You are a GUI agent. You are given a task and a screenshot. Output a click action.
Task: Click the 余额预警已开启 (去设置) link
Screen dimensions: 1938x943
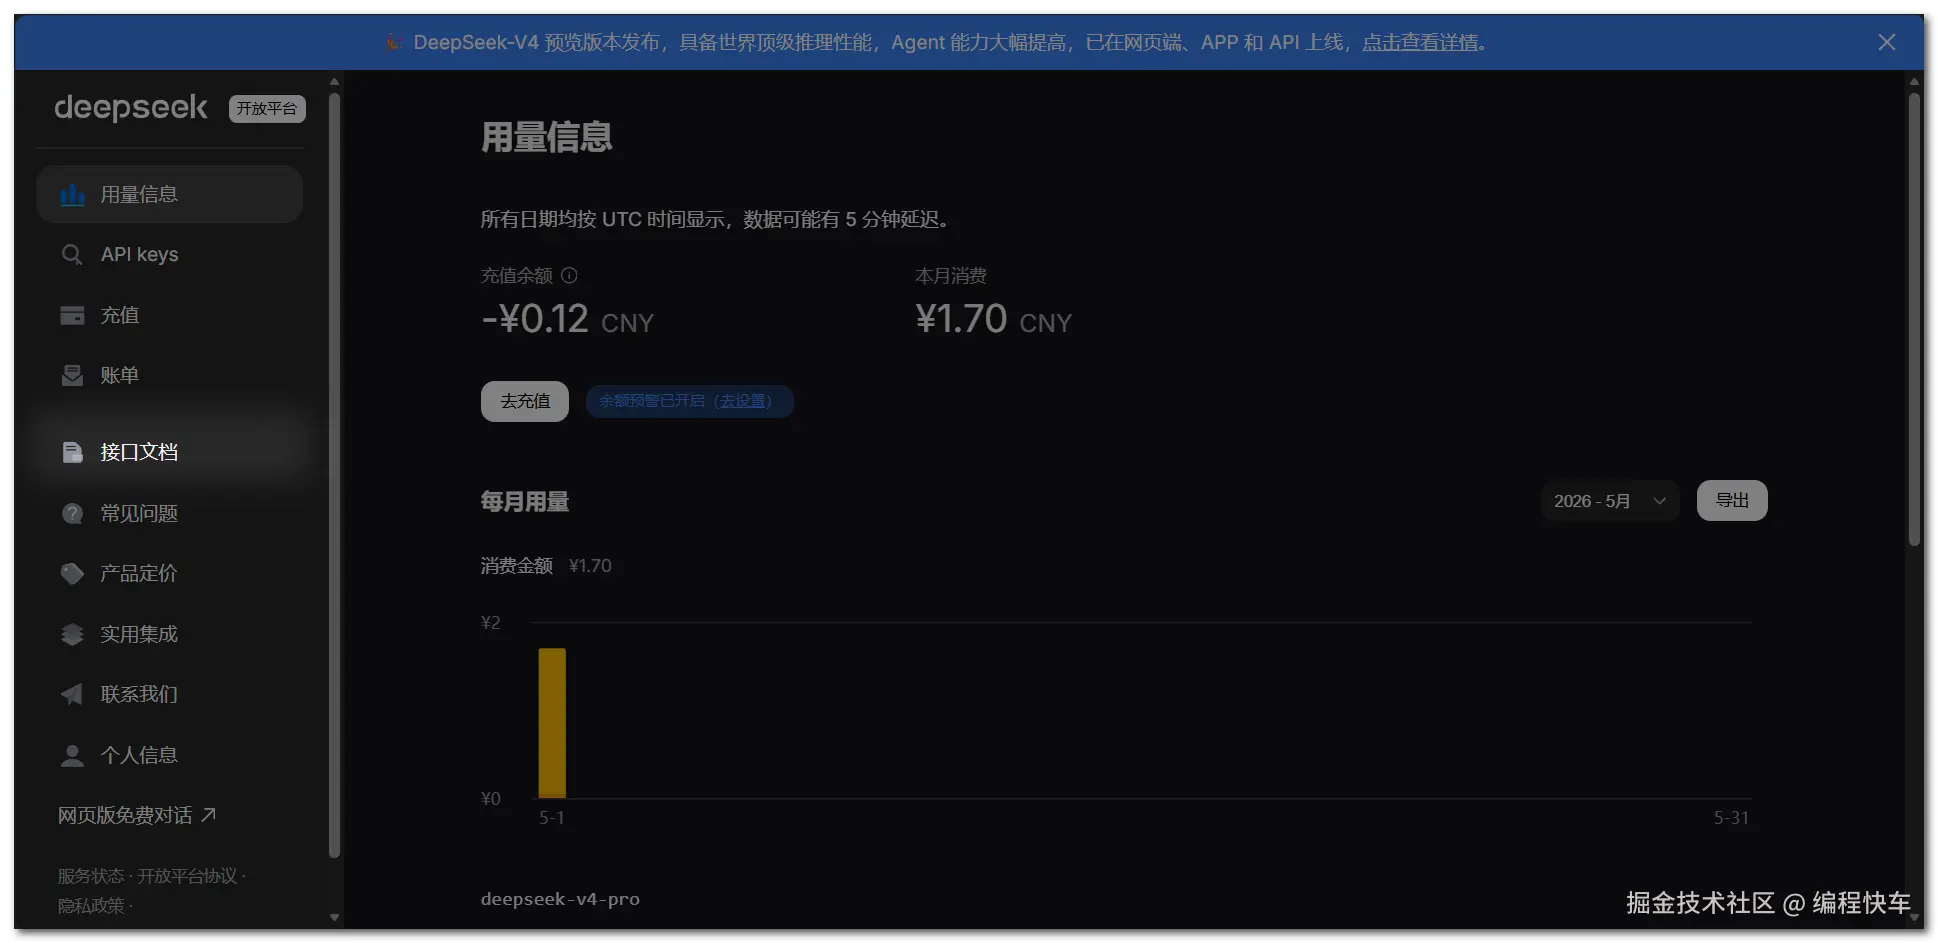pyautogui.click(x=689, y=401)
